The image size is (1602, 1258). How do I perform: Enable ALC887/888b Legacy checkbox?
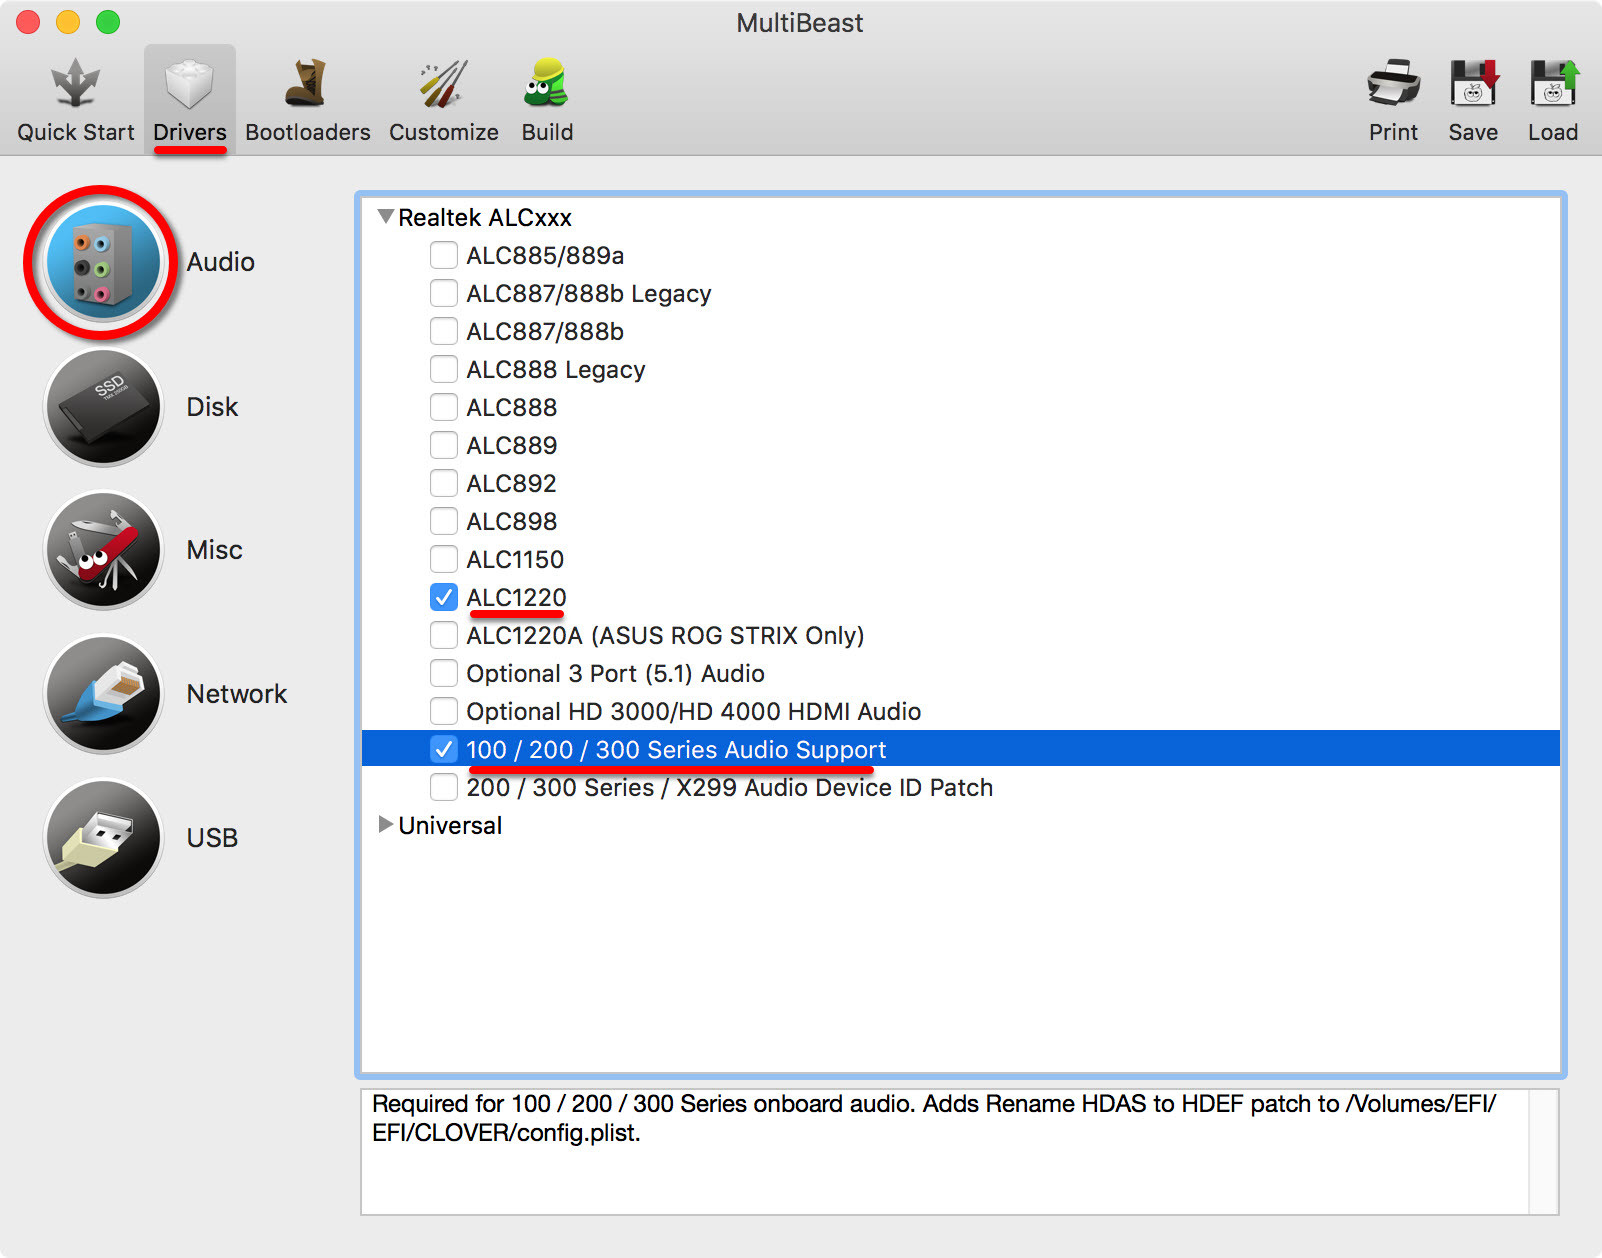point(443,293)
